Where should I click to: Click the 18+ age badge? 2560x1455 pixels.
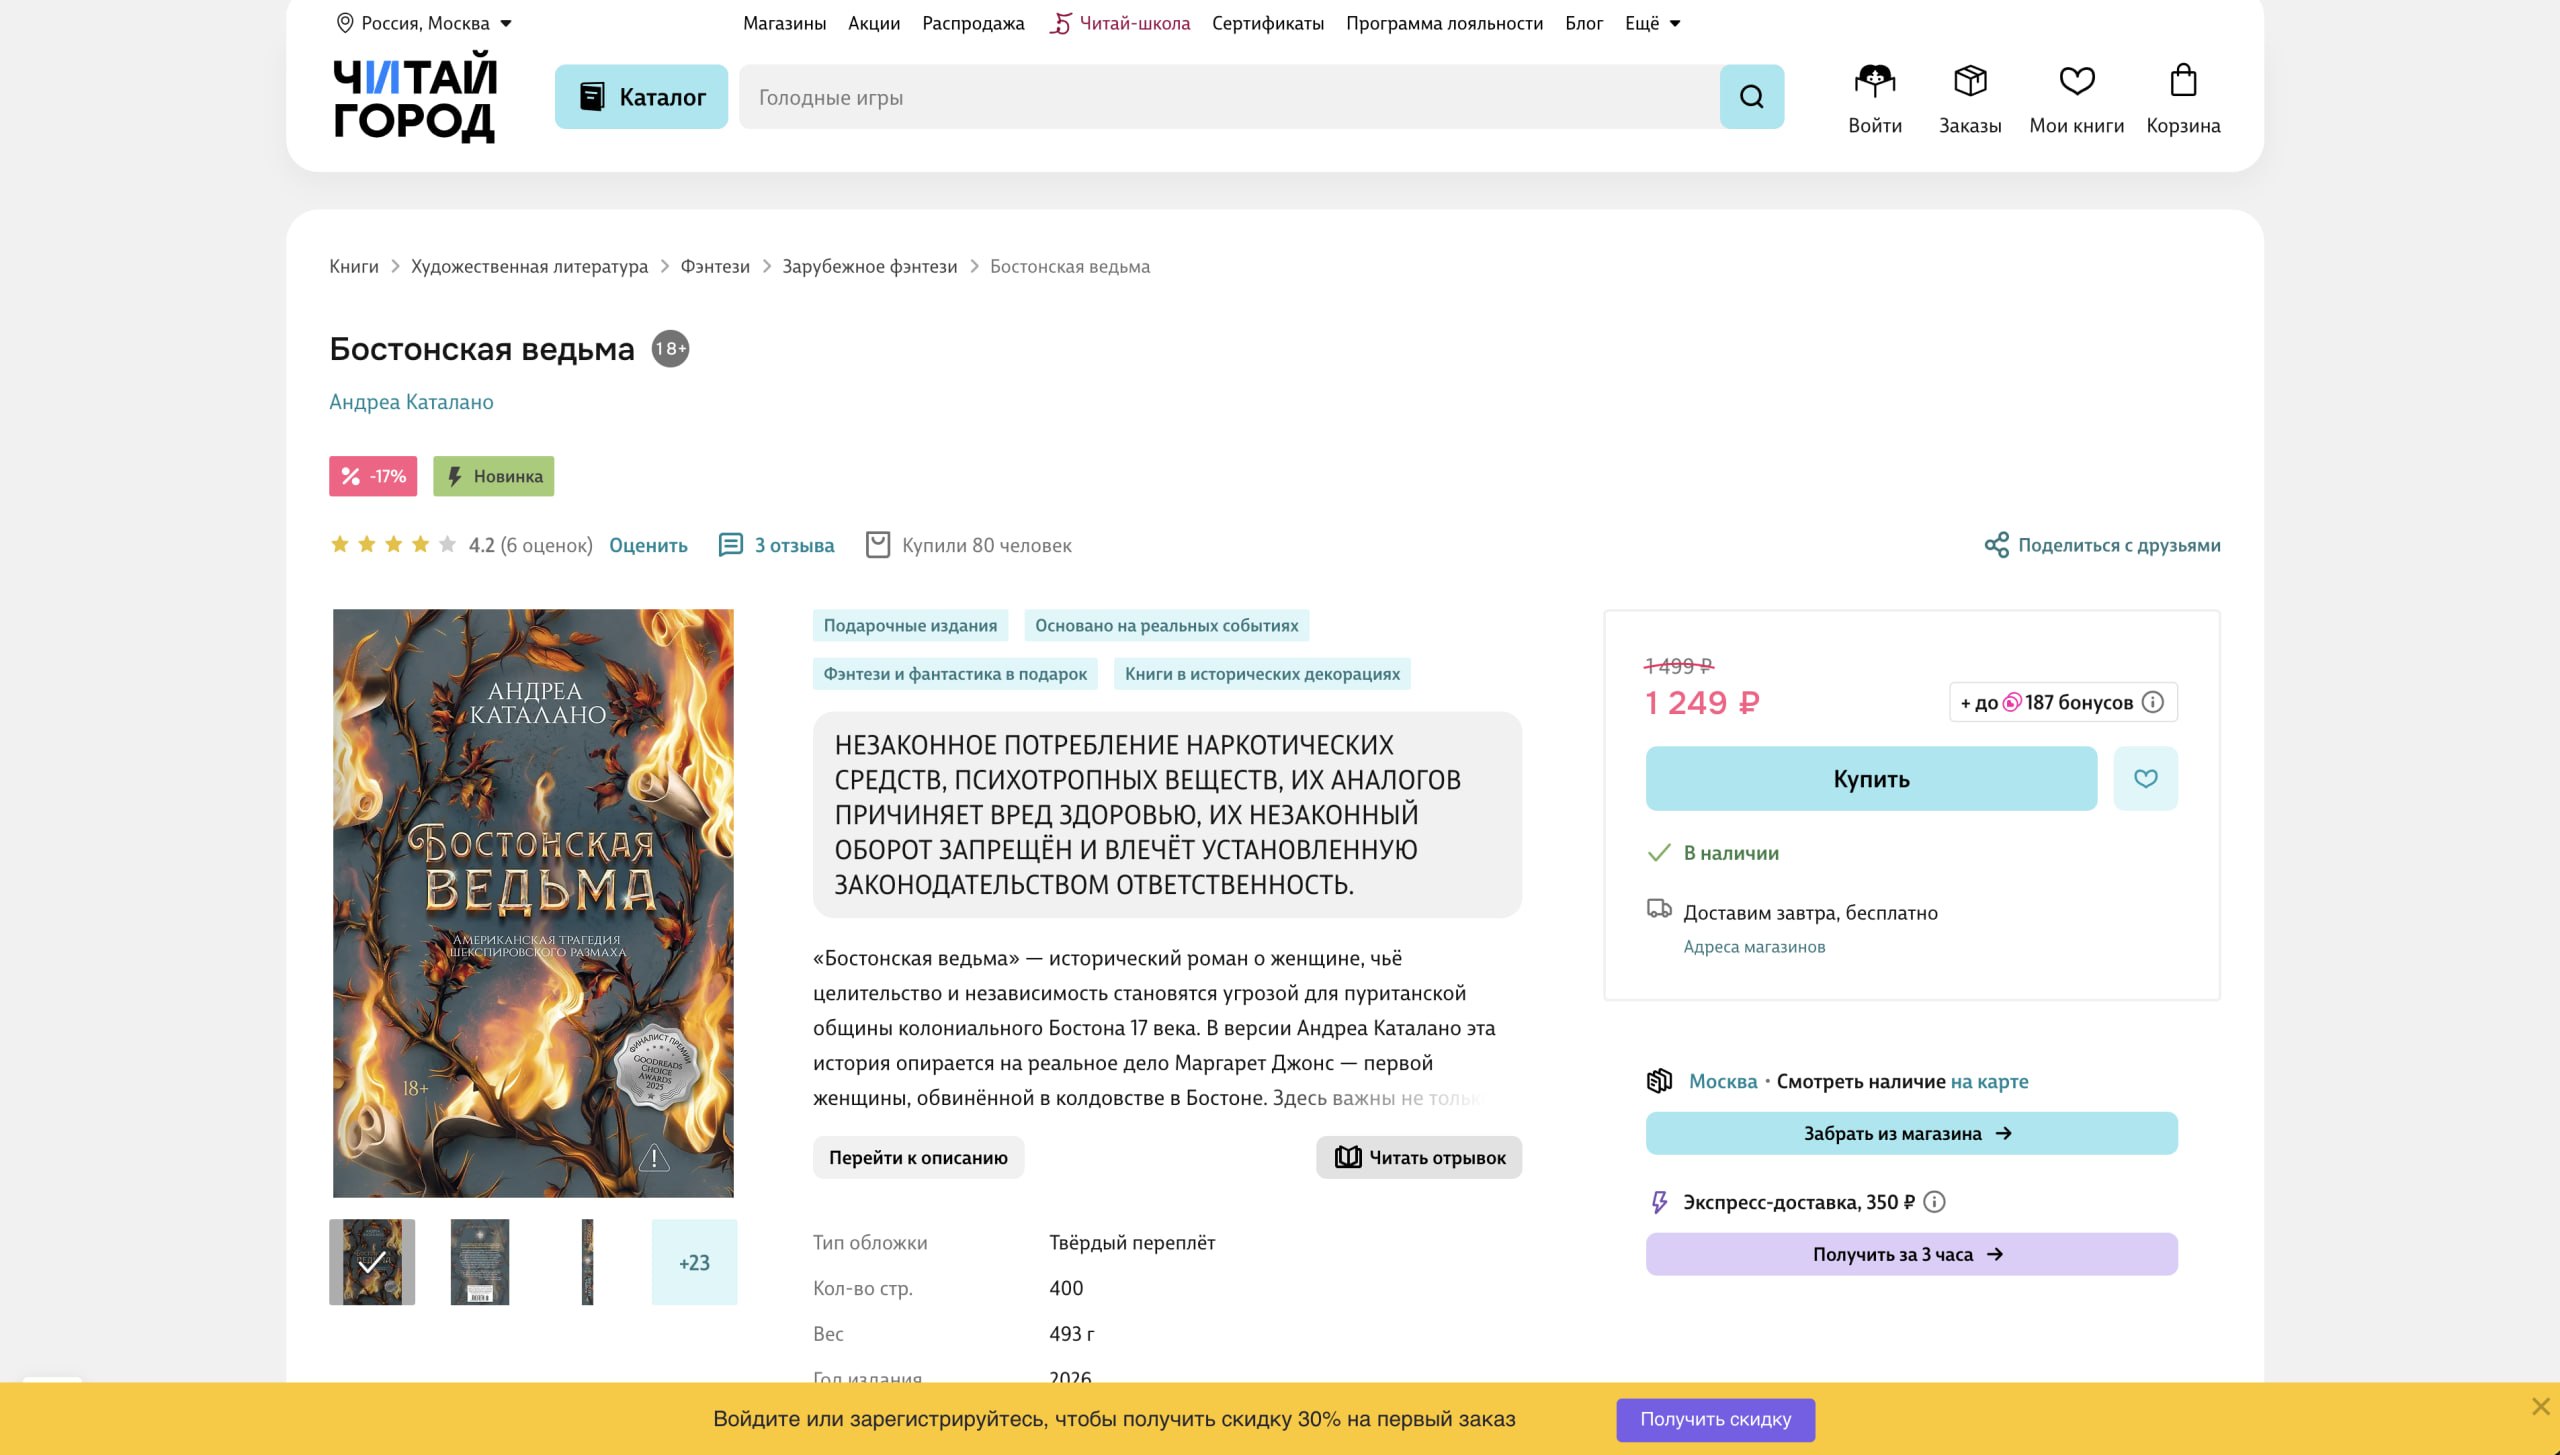point(670,349)
